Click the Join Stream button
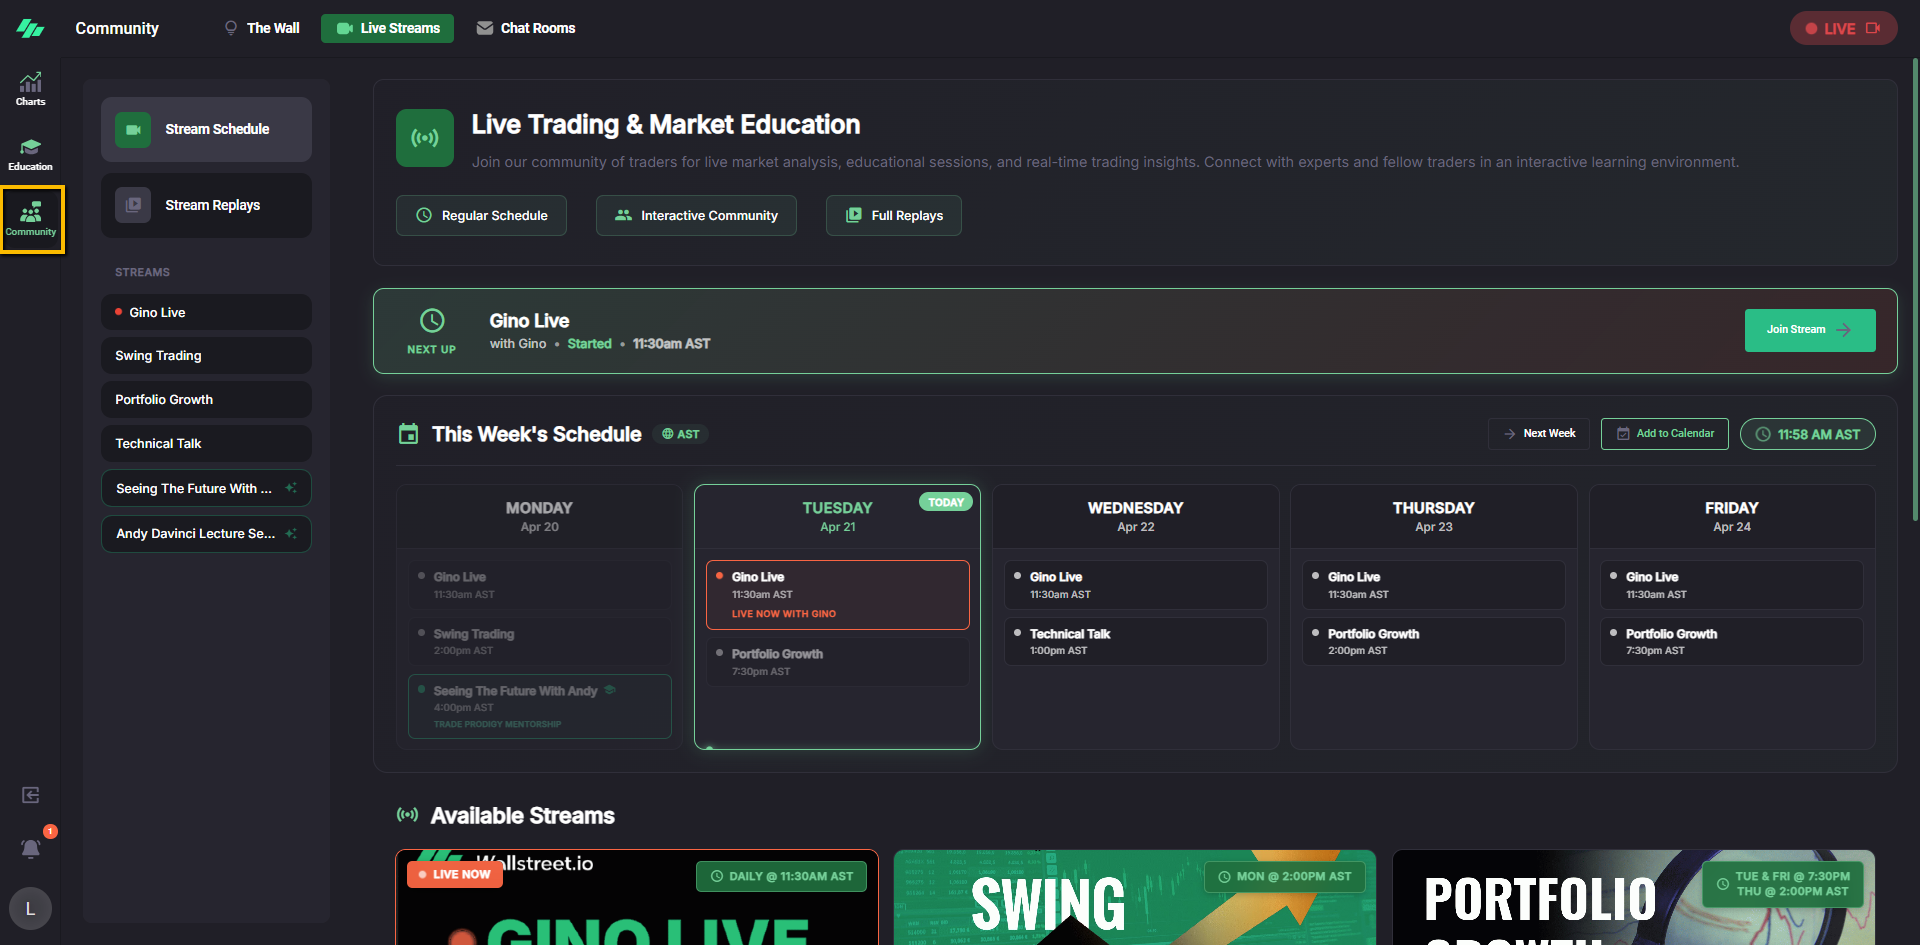 pyautogui.click(x=1809, y=330)
